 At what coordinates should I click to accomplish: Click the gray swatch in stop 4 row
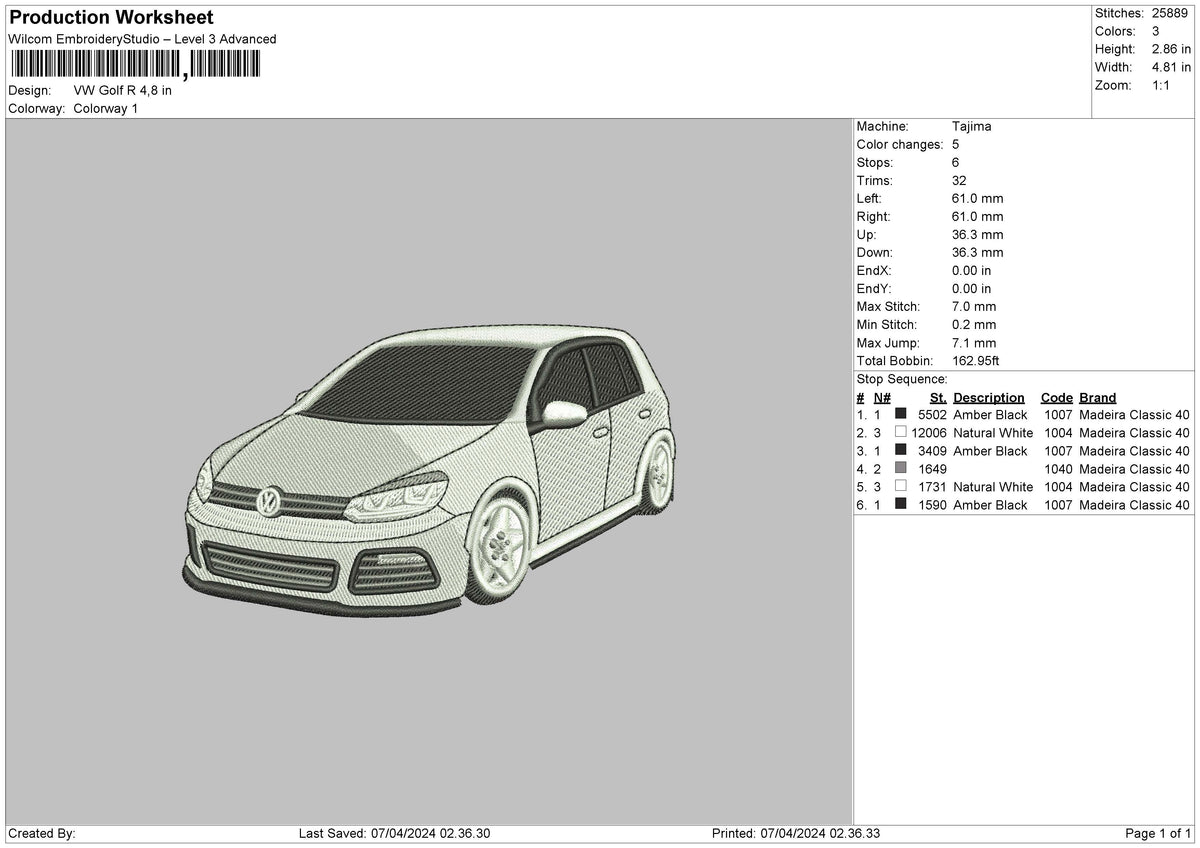(901, 469)
